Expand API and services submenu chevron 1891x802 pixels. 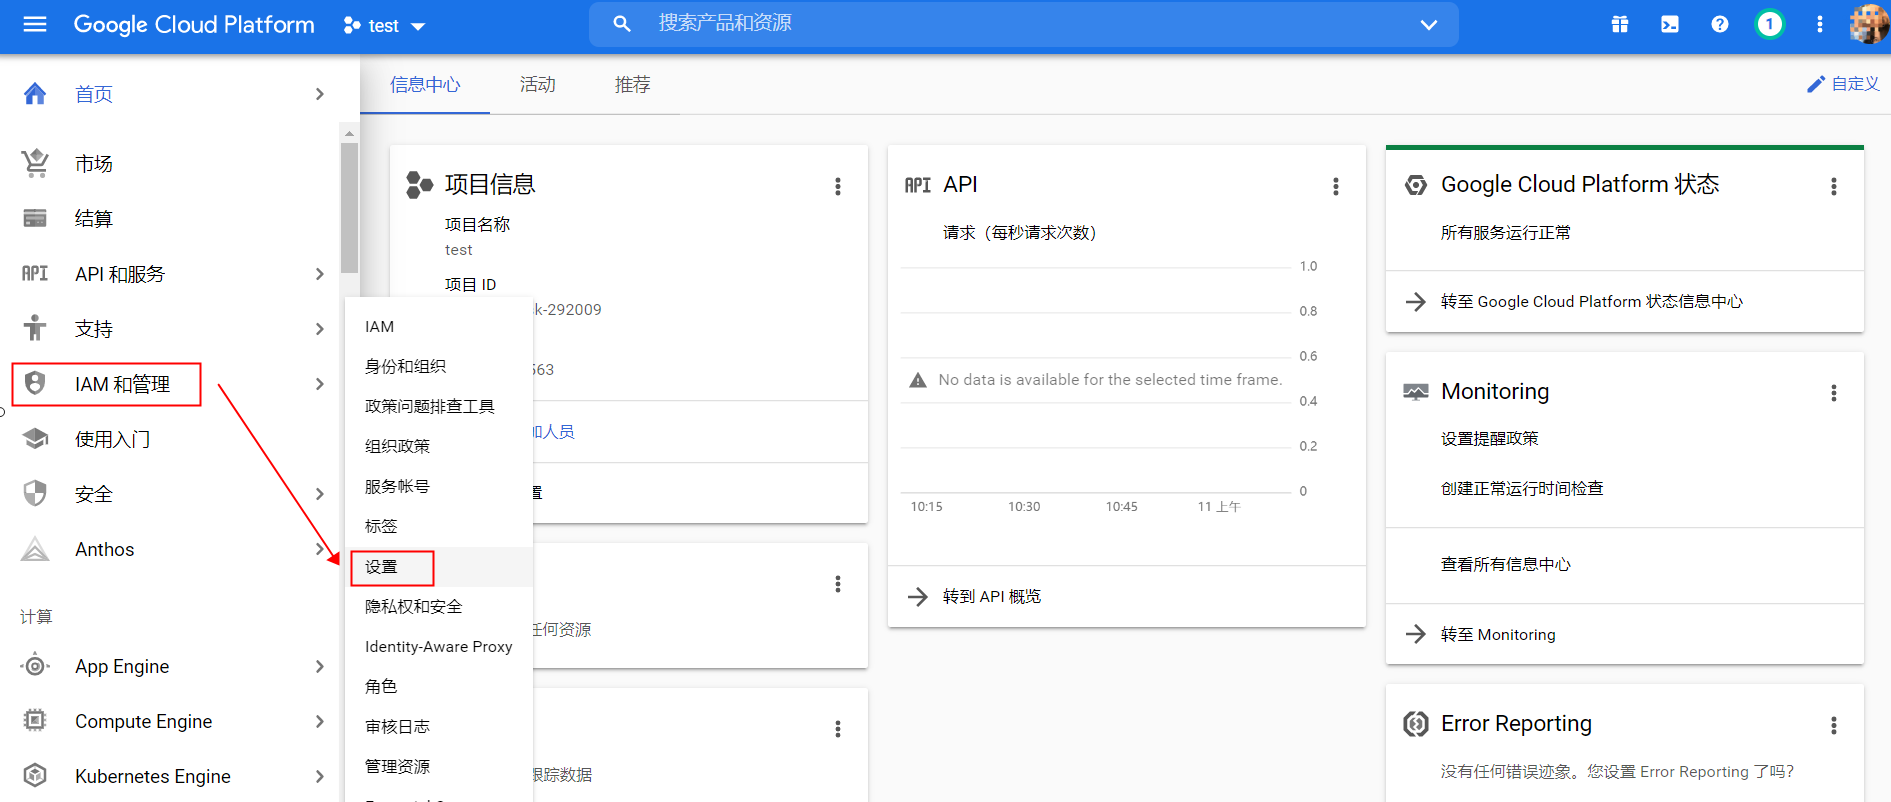(x=319, y=273)
